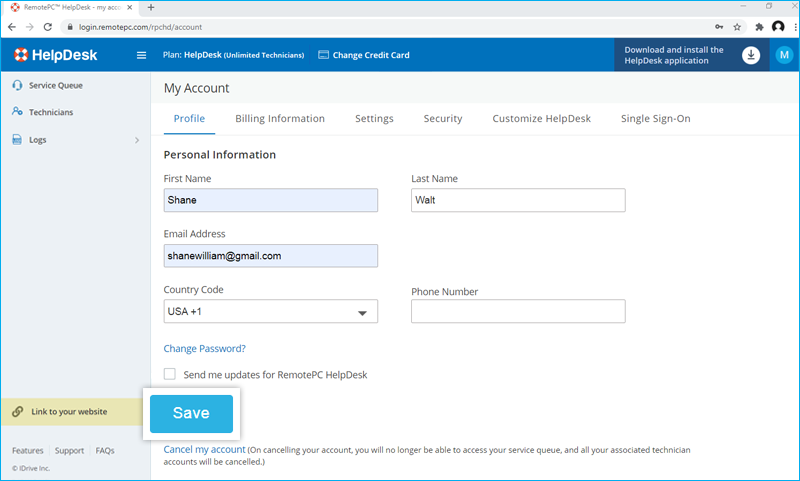Click the Last Name input field

(518, 200)
